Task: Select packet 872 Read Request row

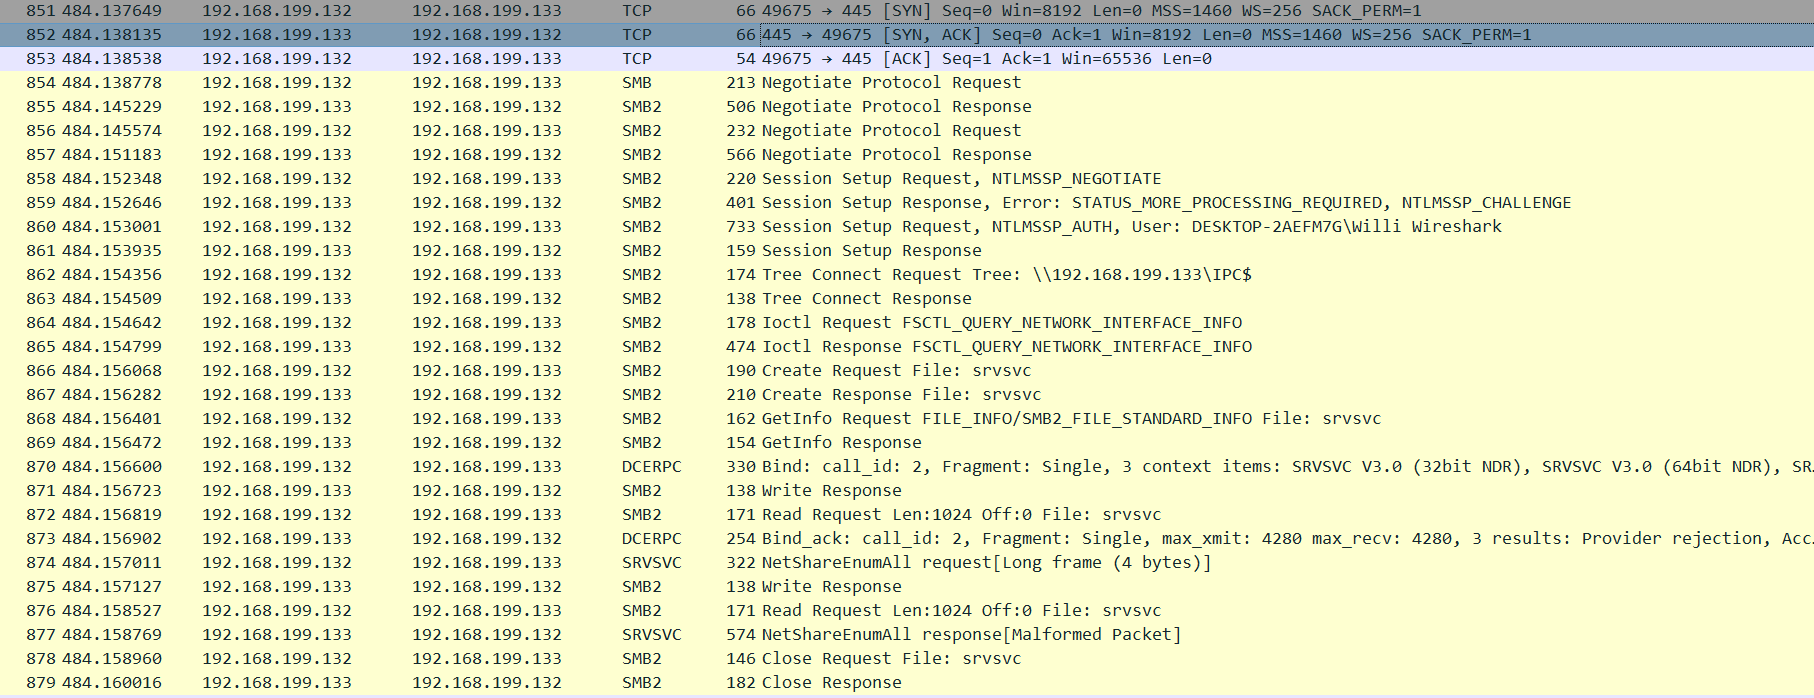Action: coord(907,515)
